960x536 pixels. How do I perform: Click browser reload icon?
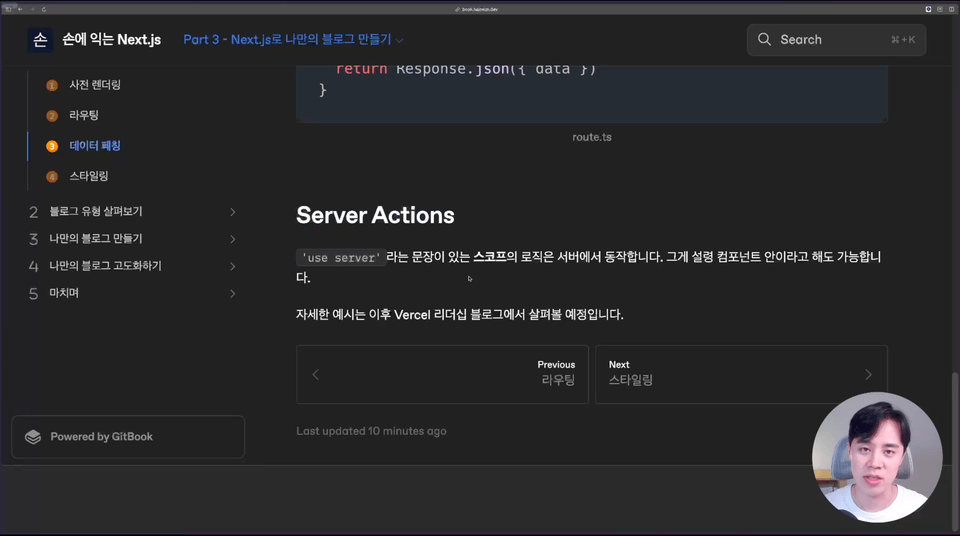(x=43, y=9)
